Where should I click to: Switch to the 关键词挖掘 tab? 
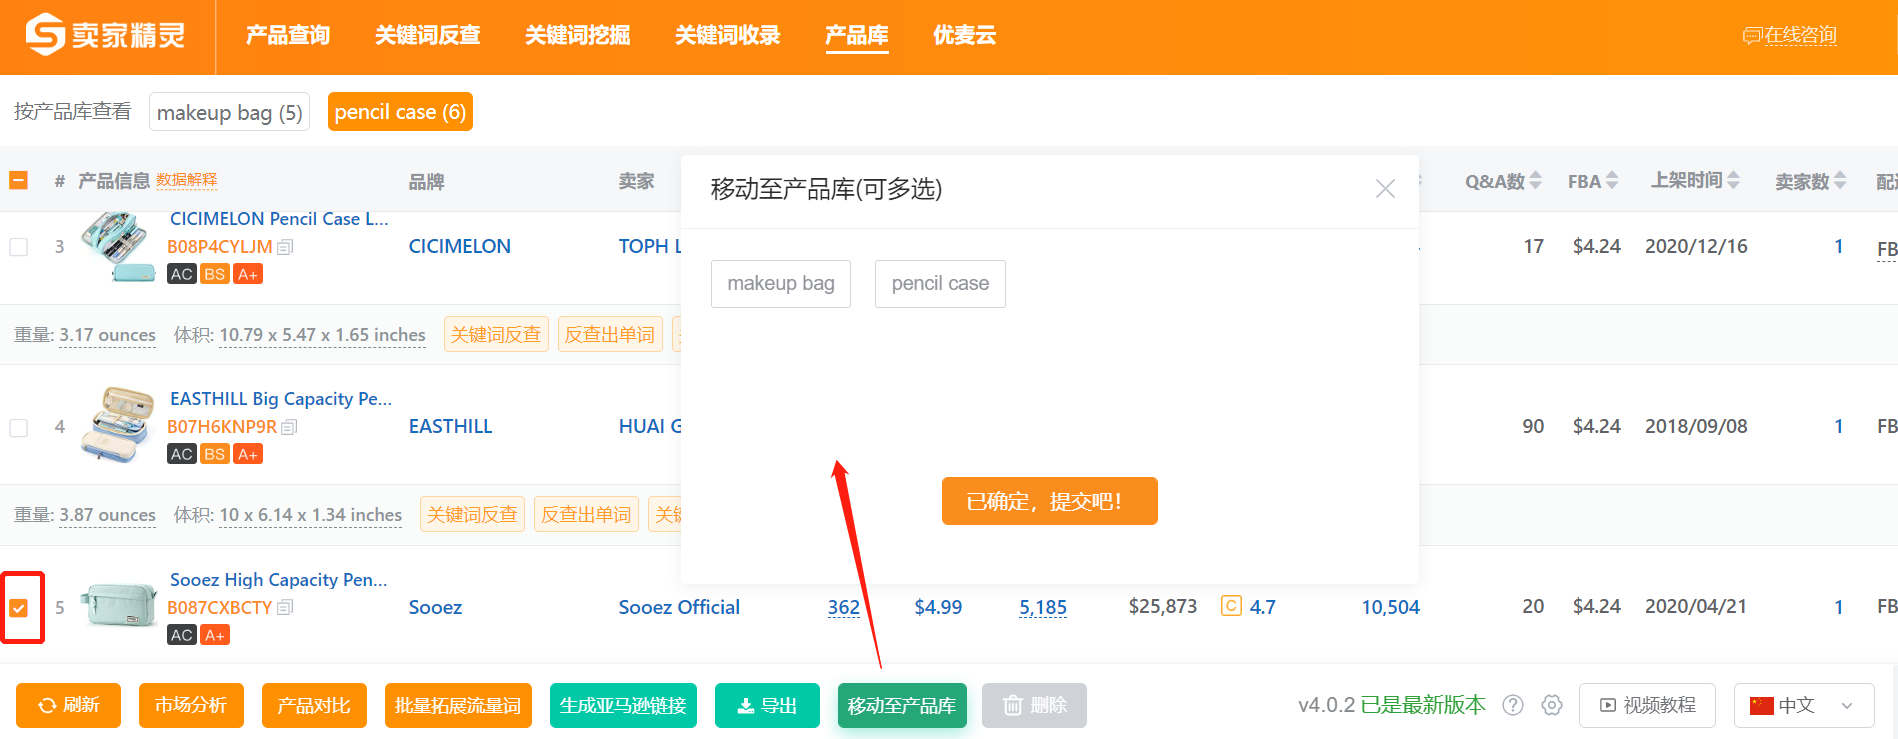pos(577,36)
